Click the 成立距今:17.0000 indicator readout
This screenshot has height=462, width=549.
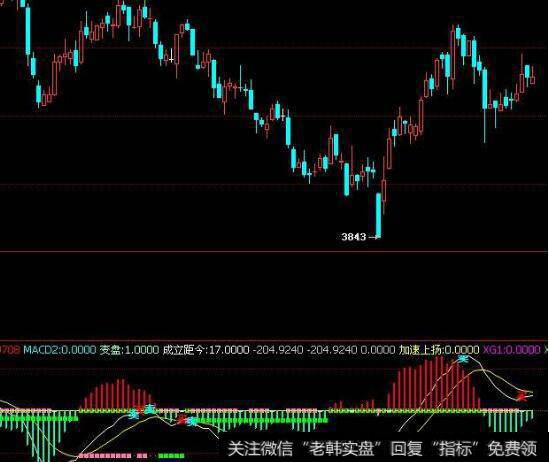click(x=206, y=350)
